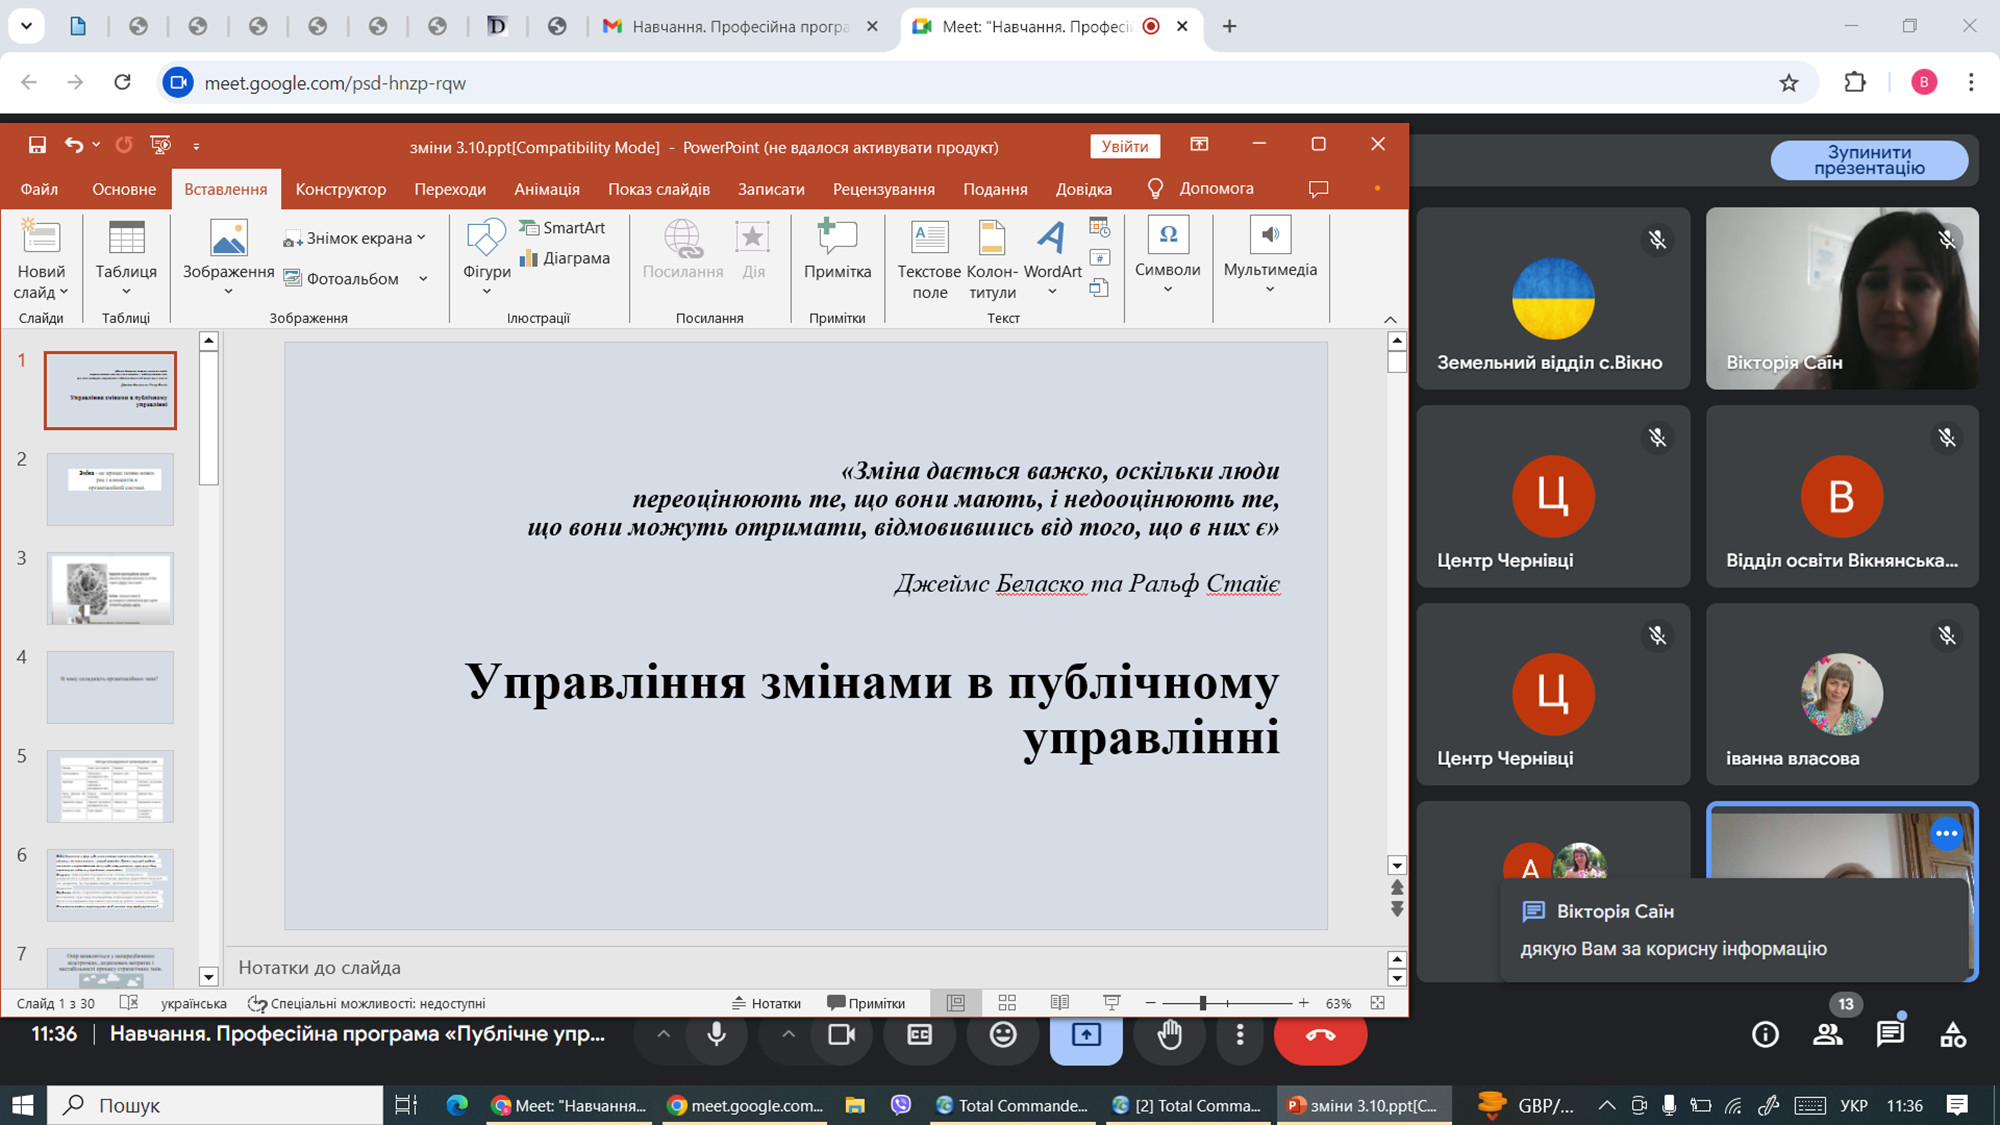The height and width of the screenshot is (1125, 2000).
Task: Click the Увійти sign-in button
Action: [1125, 146]
